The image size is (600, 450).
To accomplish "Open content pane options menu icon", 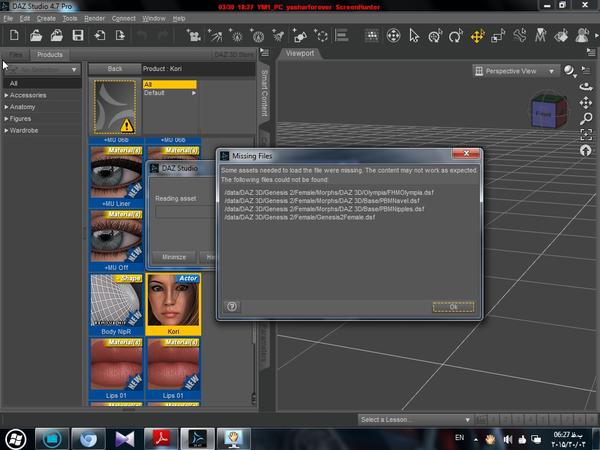I will pos(264,52).
